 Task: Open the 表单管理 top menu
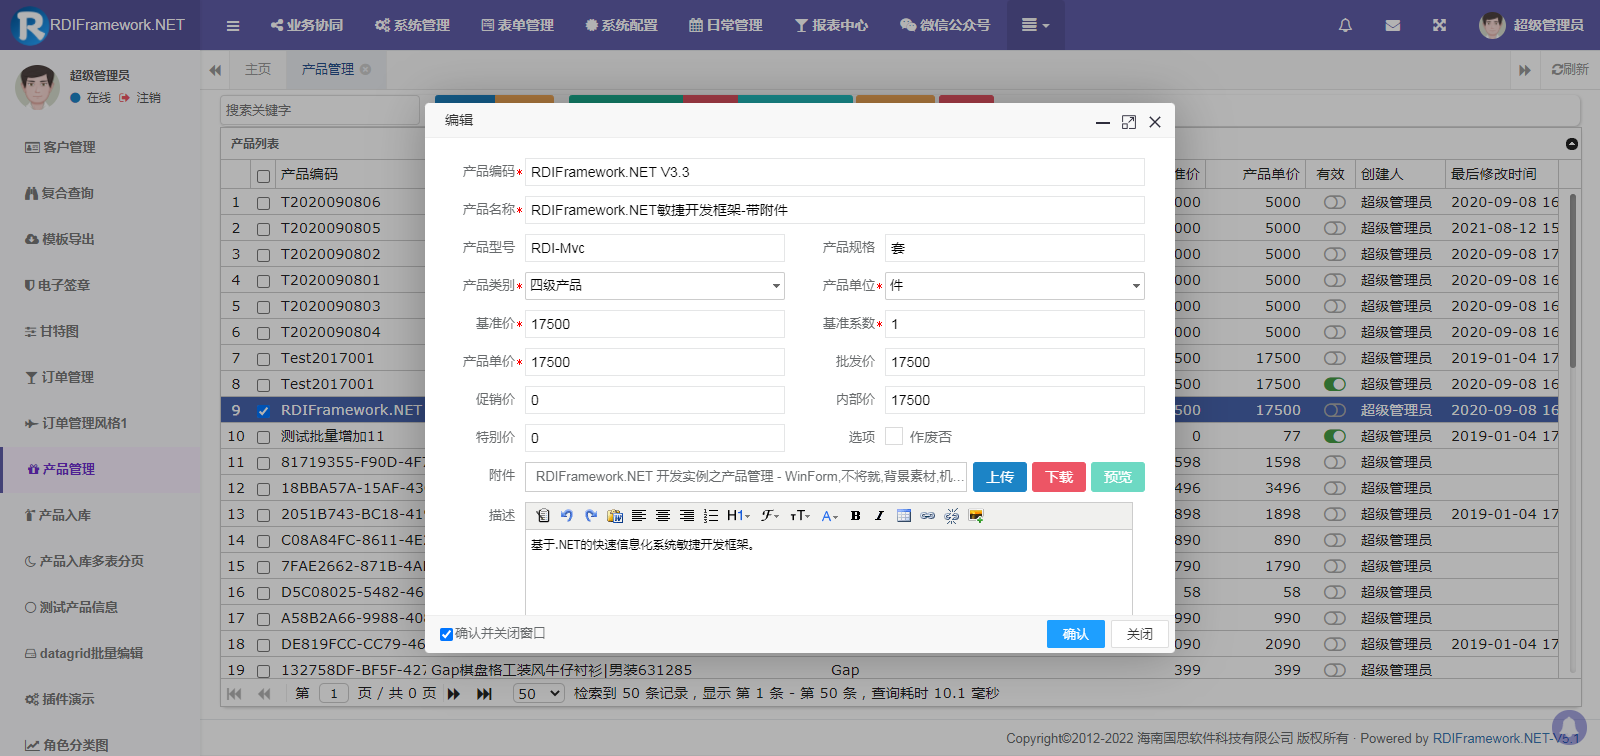coord(517,25)
